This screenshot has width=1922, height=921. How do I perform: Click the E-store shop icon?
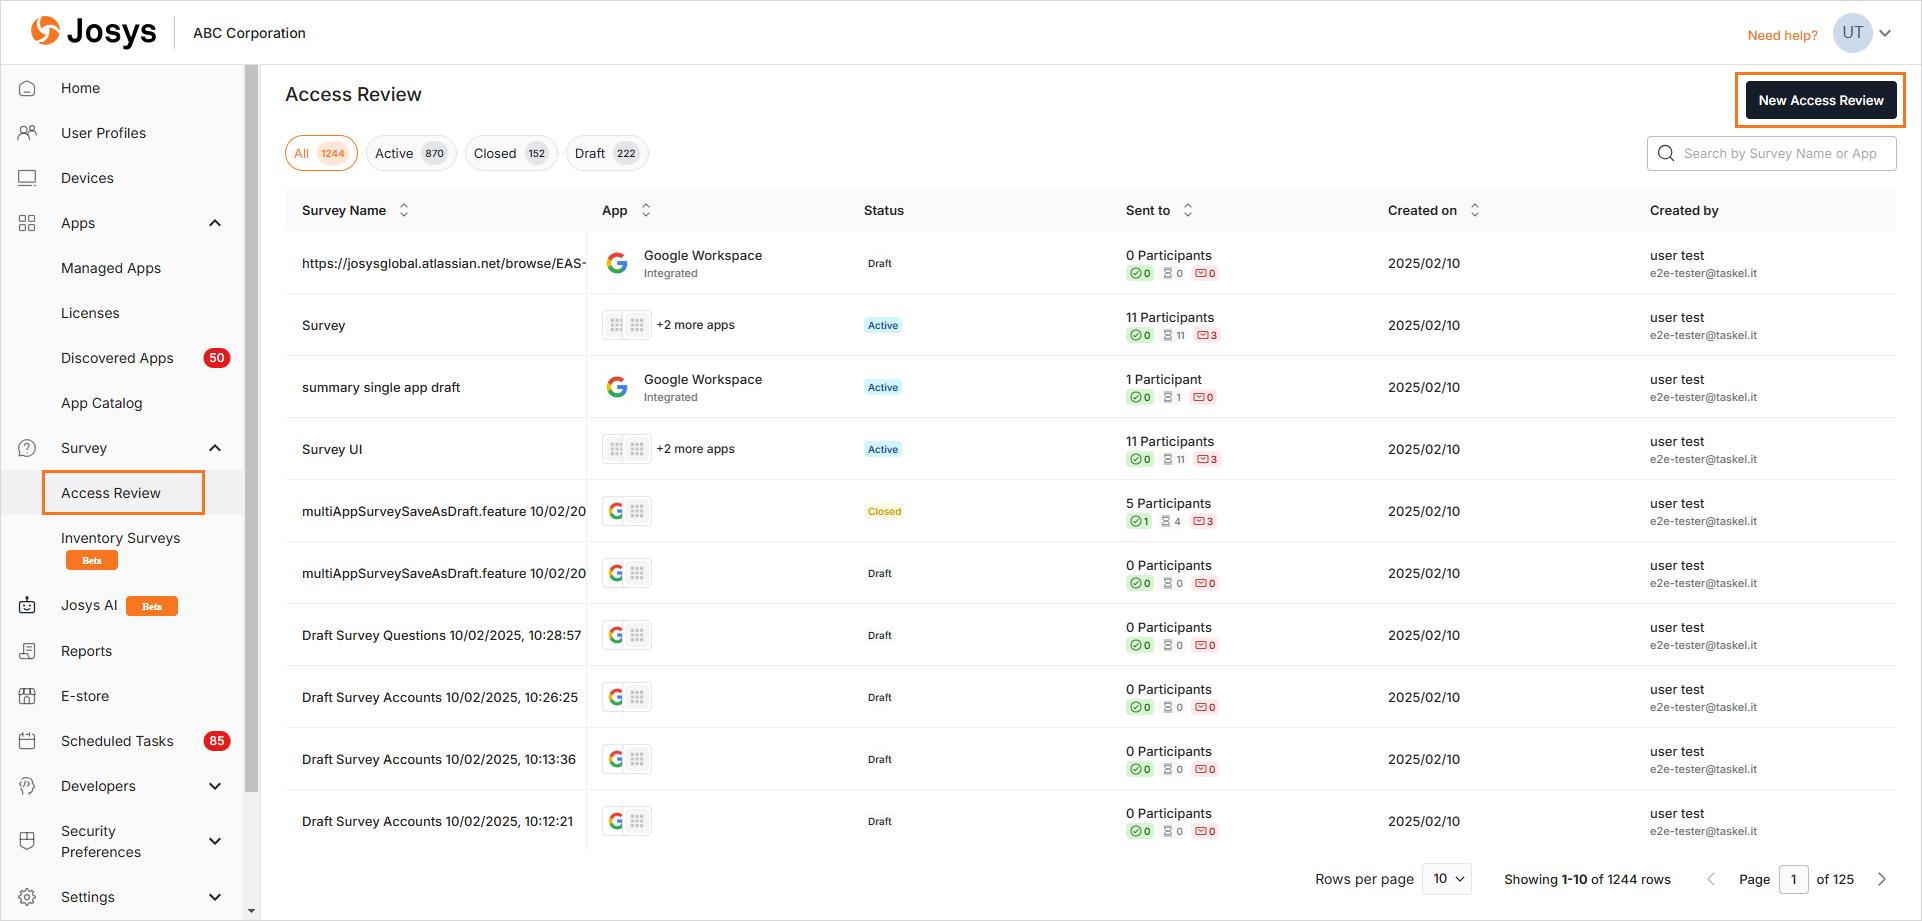click(x=27, y=696)
